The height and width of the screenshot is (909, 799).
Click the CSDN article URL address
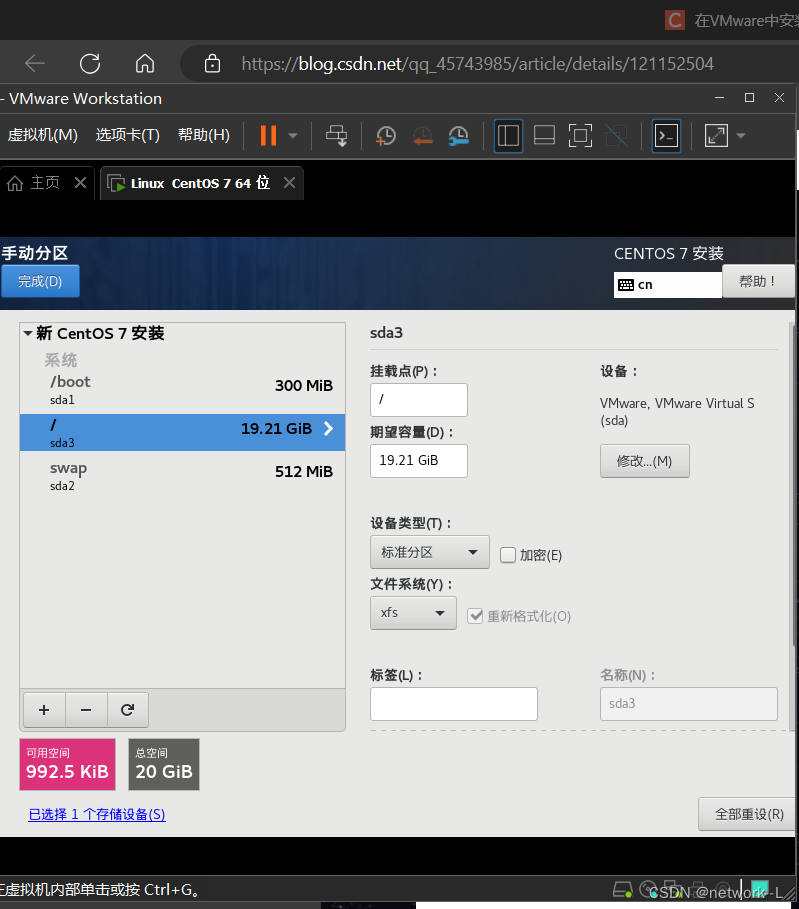(477, 64)
